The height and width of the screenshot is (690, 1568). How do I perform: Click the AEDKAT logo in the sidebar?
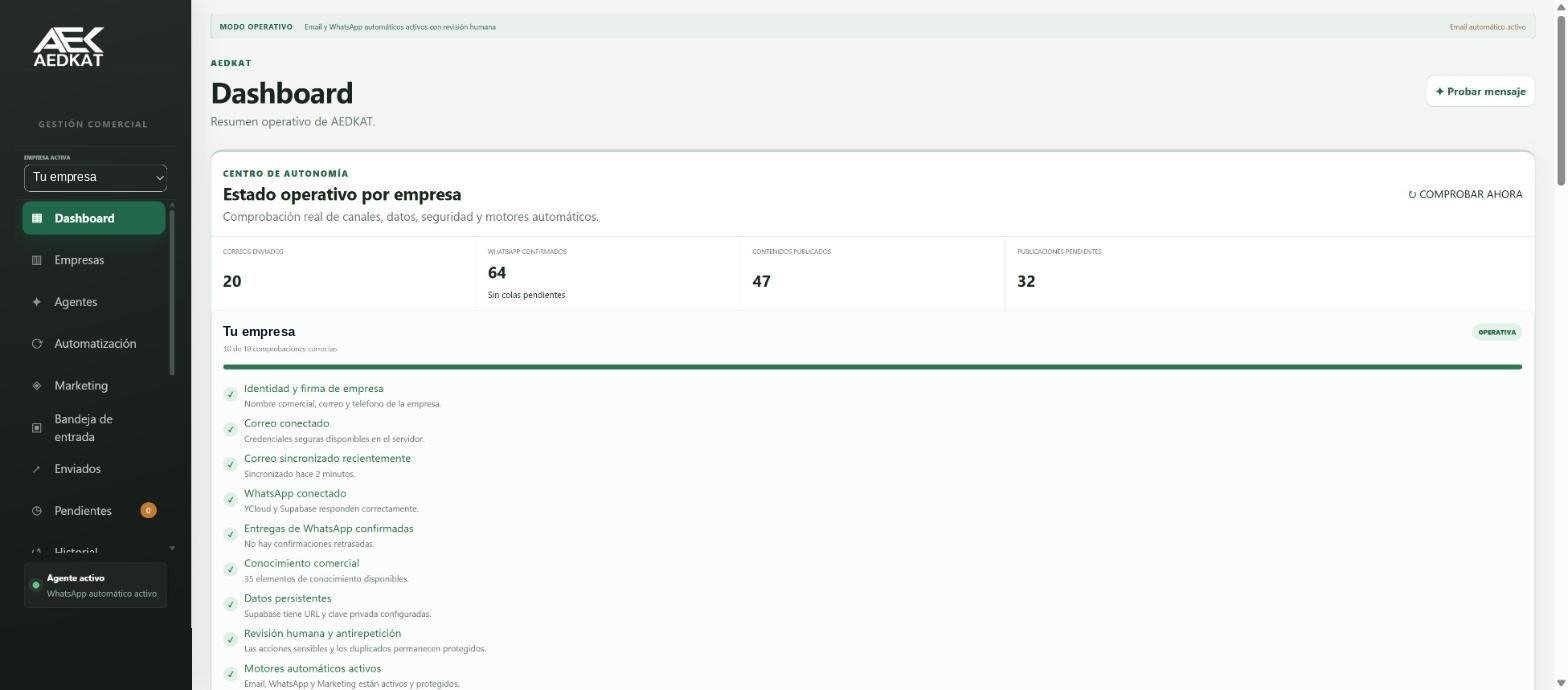coord(68,47)
